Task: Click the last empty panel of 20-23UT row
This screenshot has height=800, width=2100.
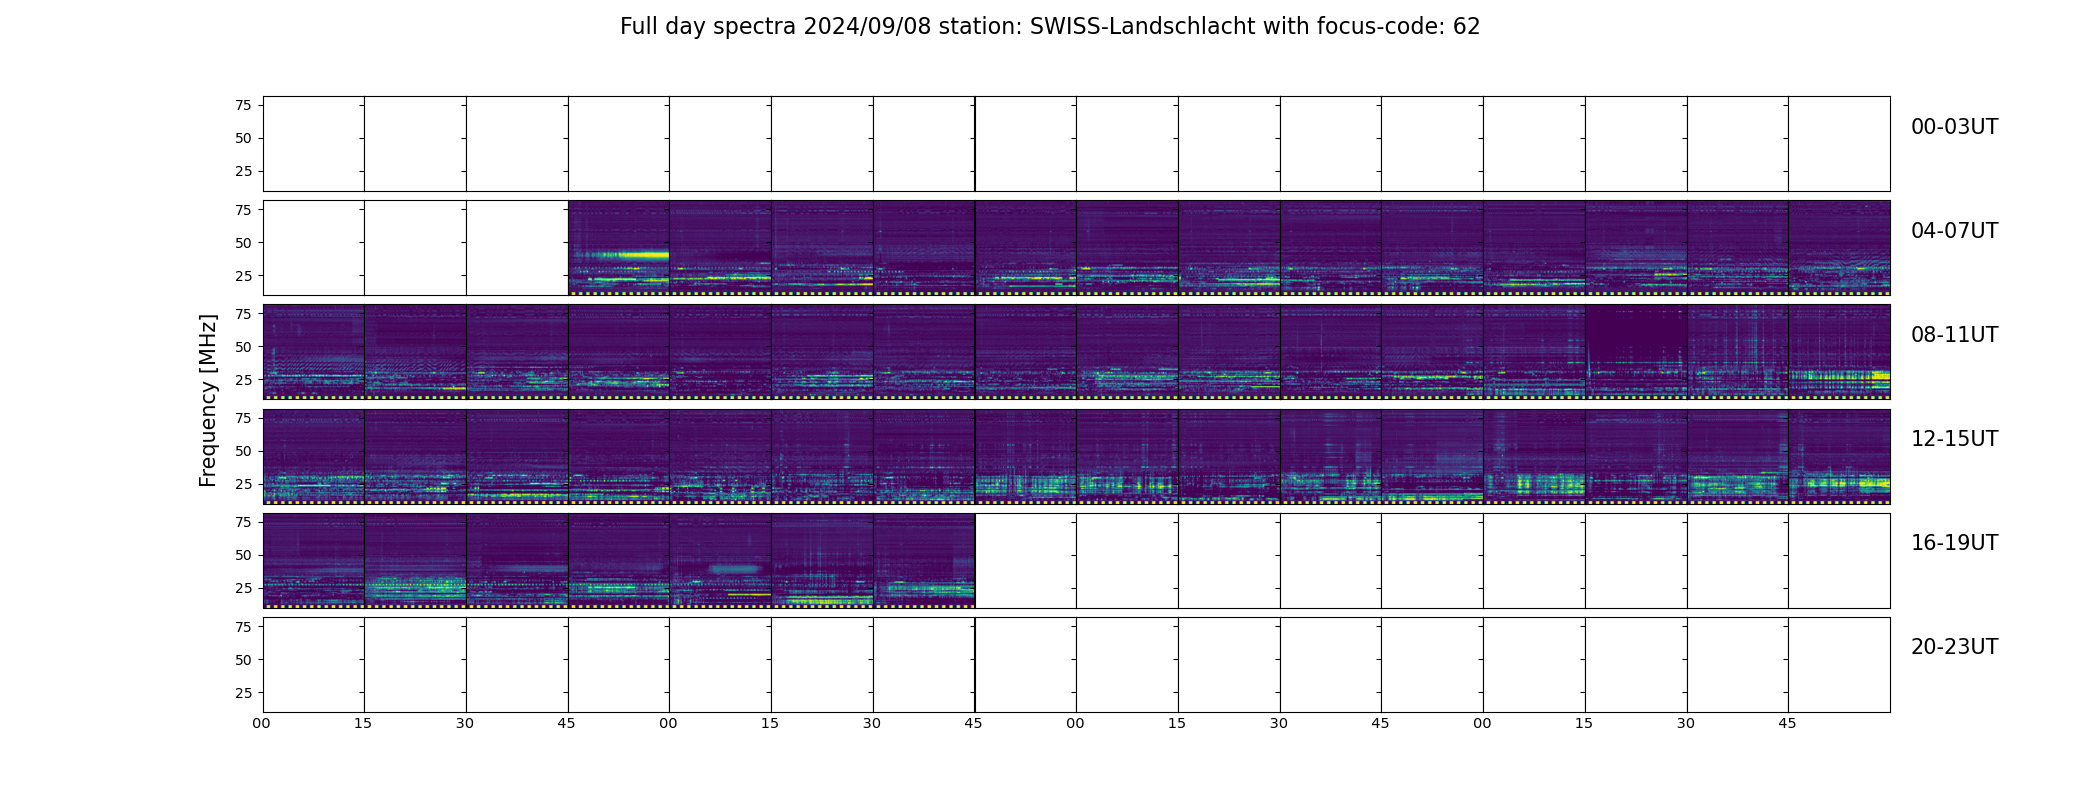Action: [x=1839, y=665]
